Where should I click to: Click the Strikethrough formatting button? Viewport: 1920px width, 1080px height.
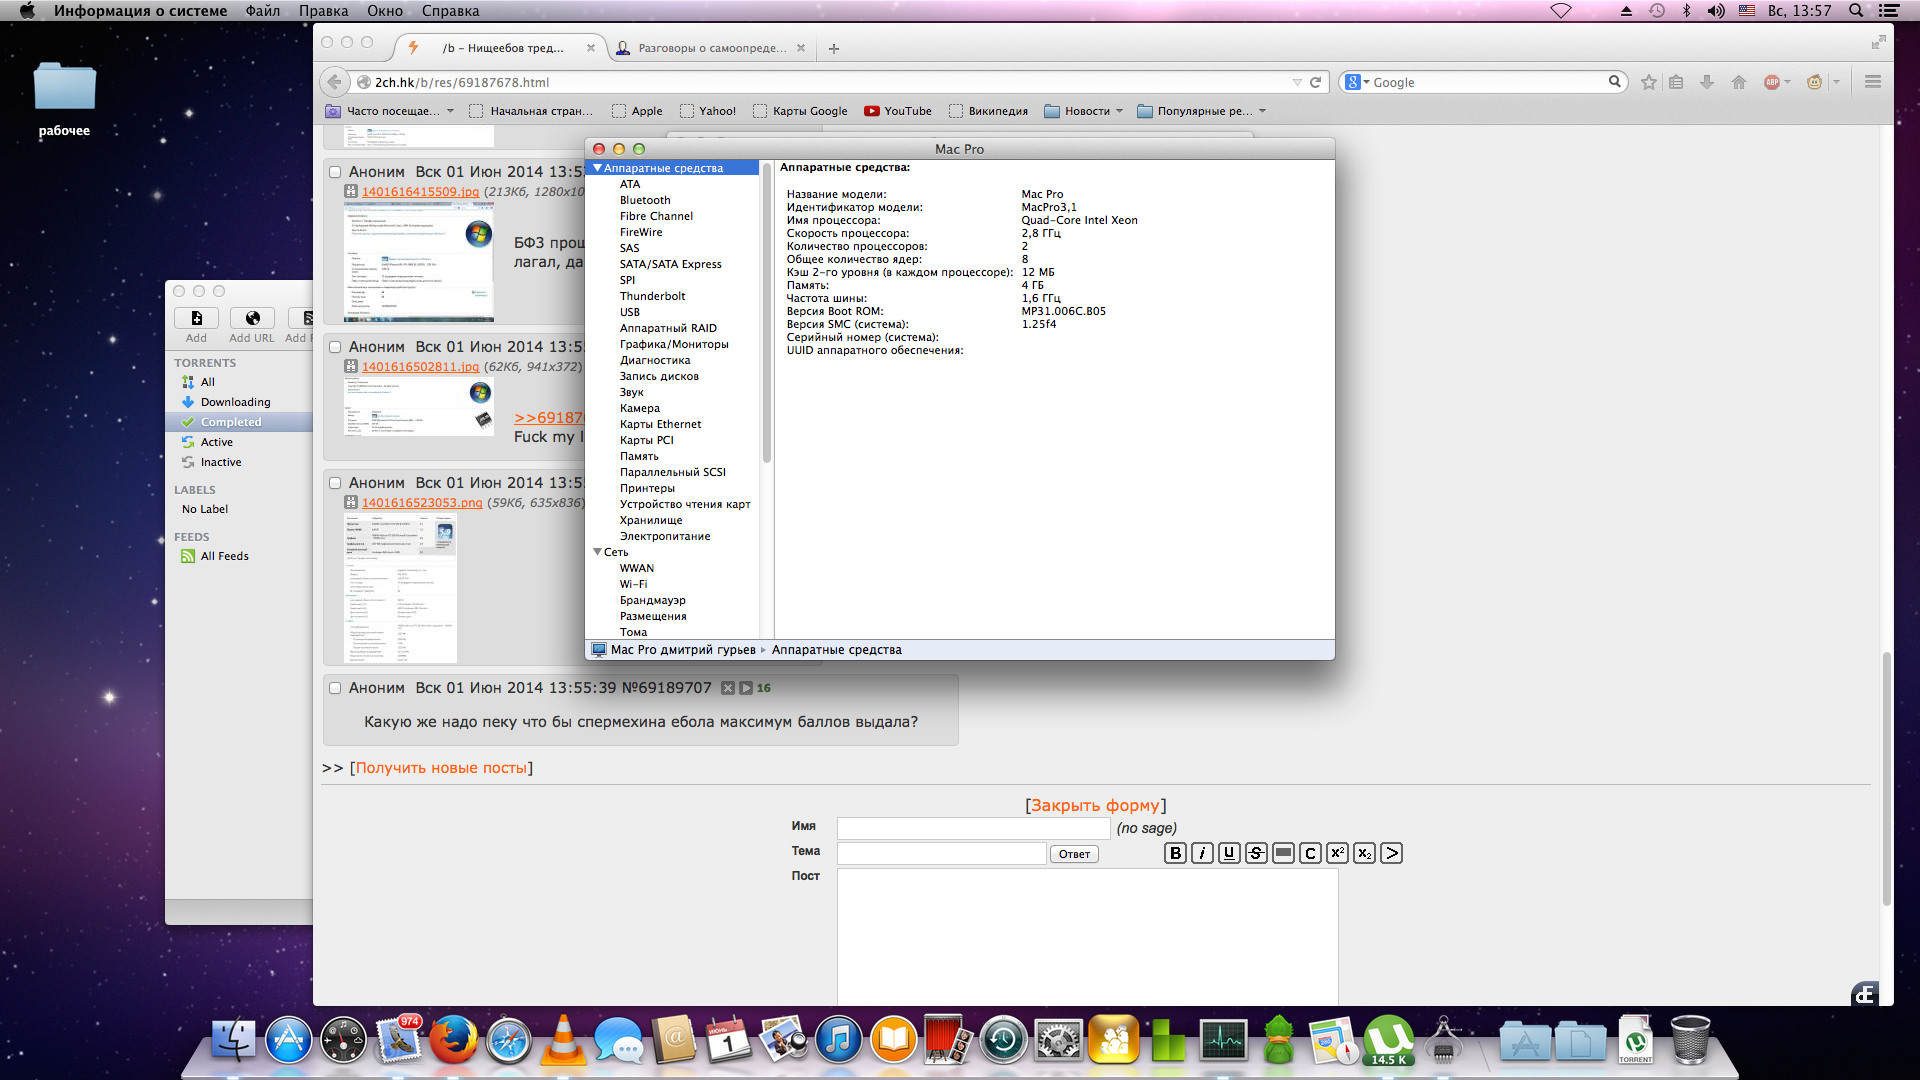(1256, 853)
